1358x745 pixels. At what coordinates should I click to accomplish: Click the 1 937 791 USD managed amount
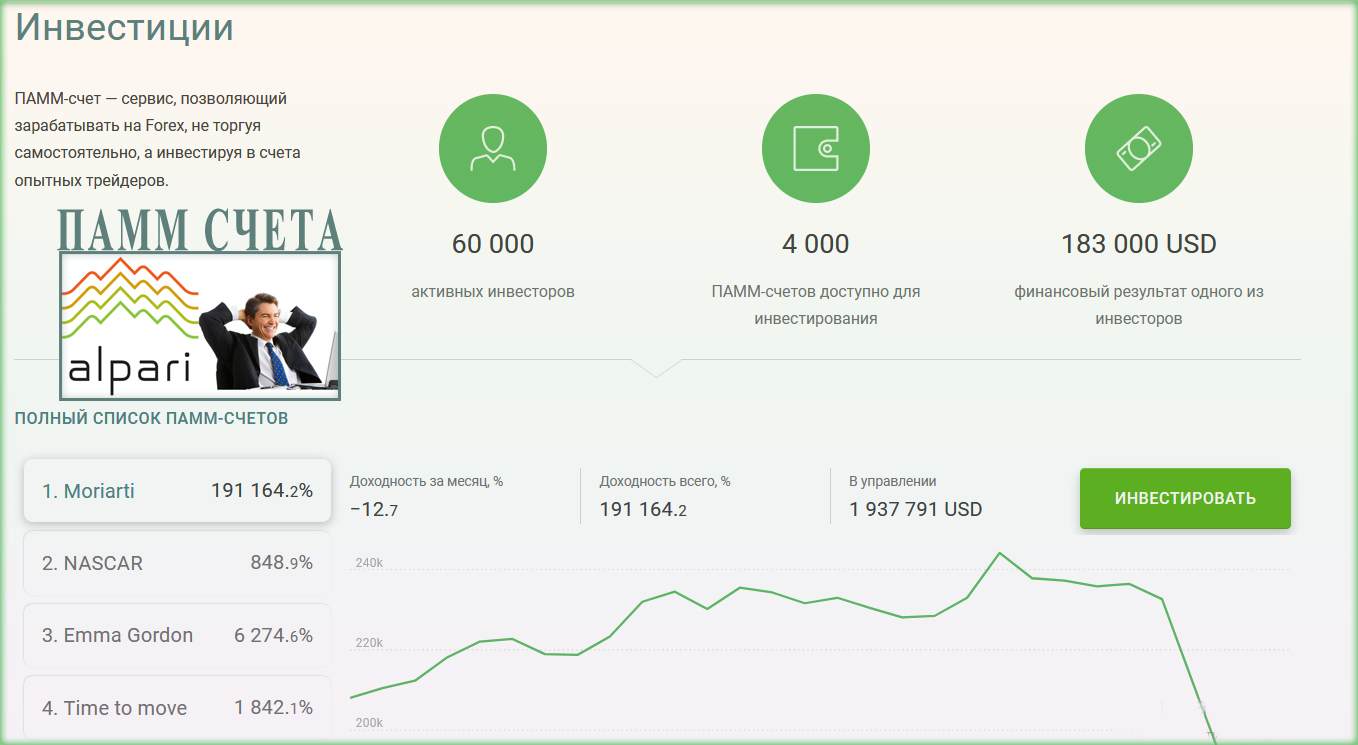[915, 509]
